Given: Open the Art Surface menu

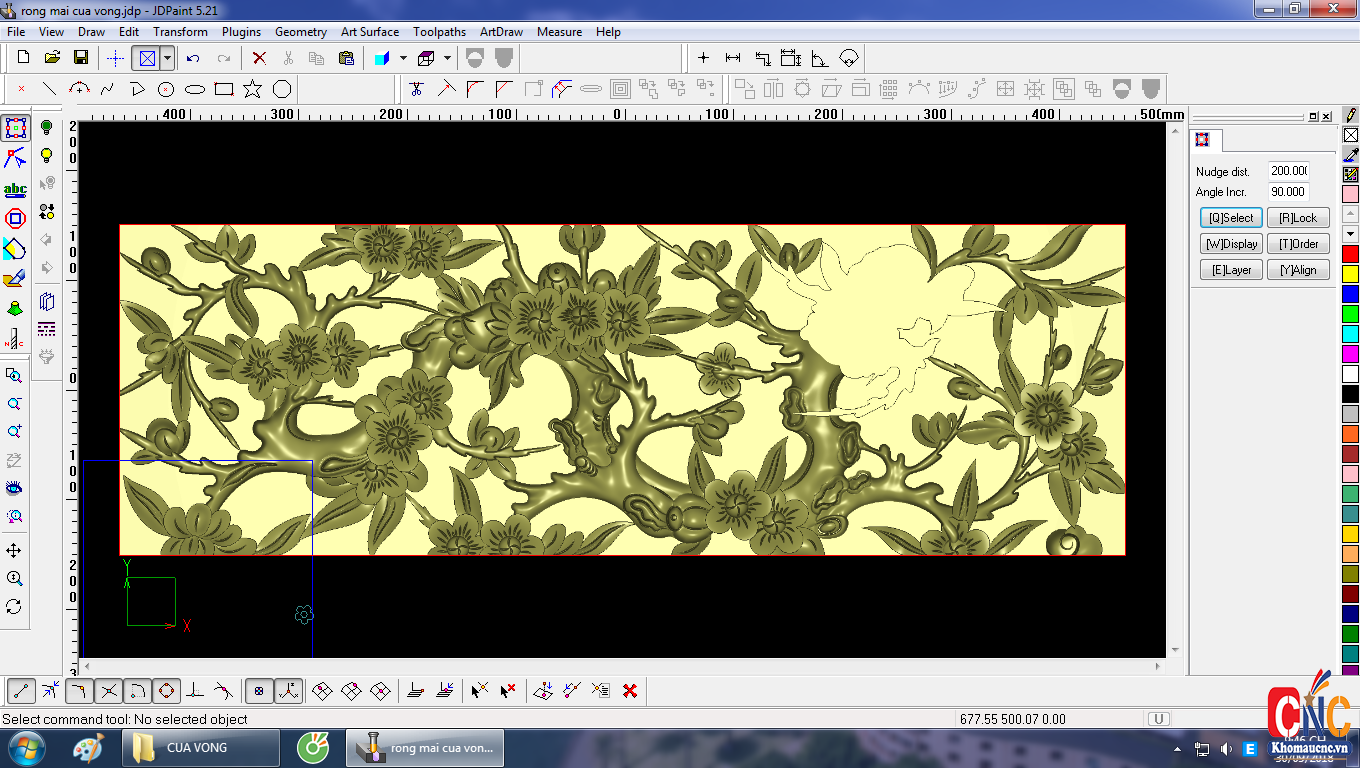Looking at the screenshot, I should click(x=369, y=32).
